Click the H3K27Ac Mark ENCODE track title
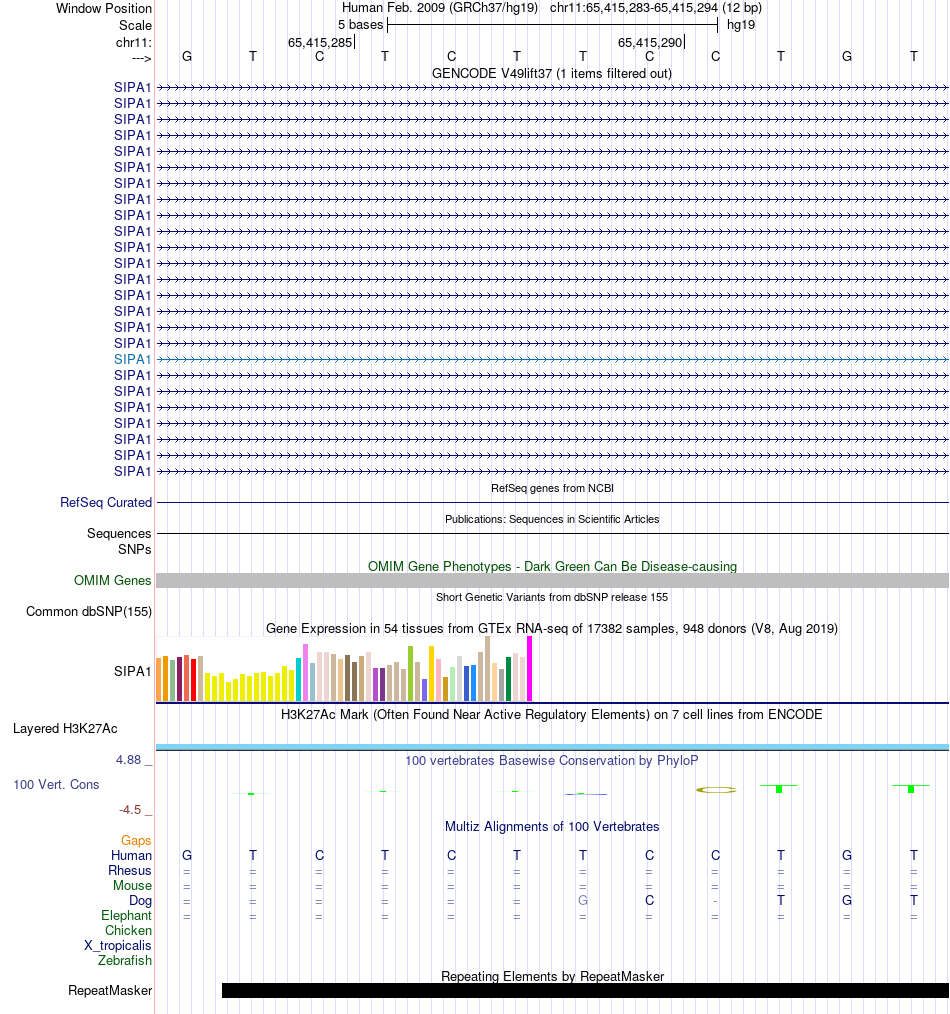The image size is (950, 1014). point(552,715)
